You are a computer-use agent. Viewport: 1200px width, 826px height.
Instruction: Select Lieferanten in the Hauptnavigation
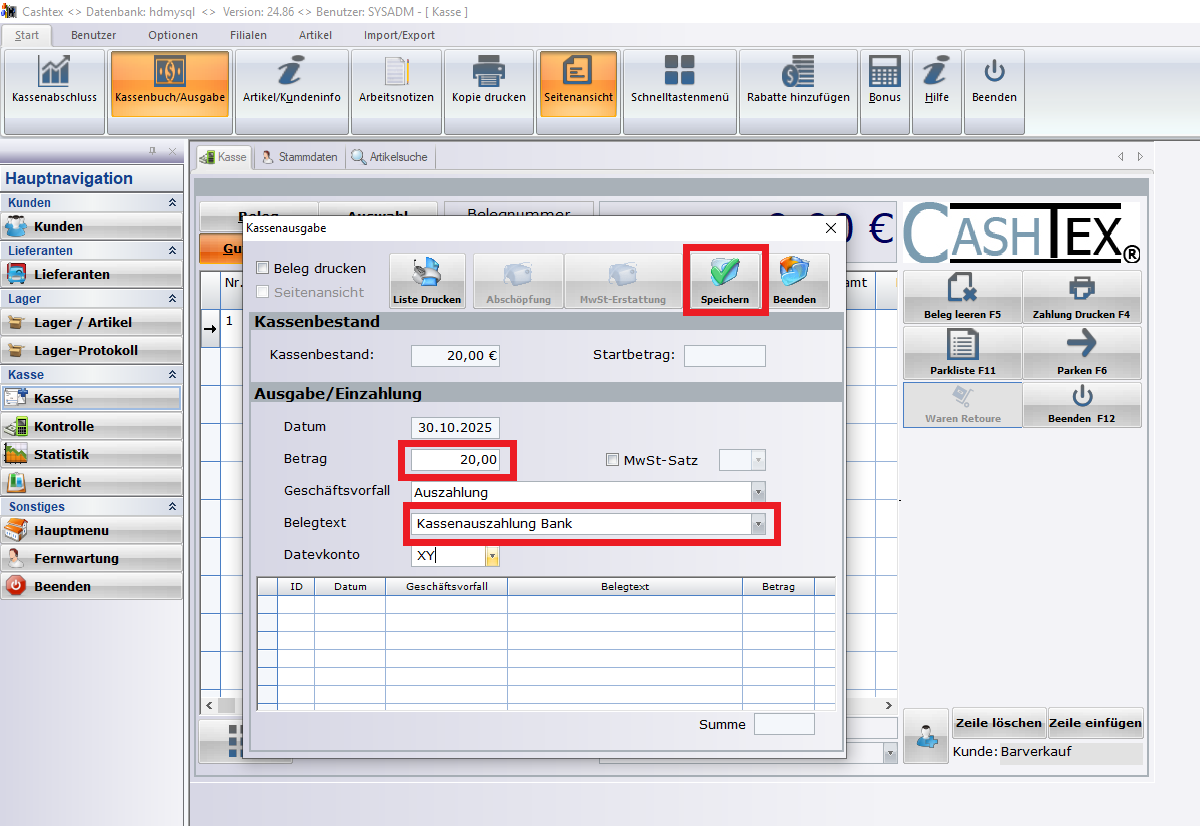coord(72,275)
